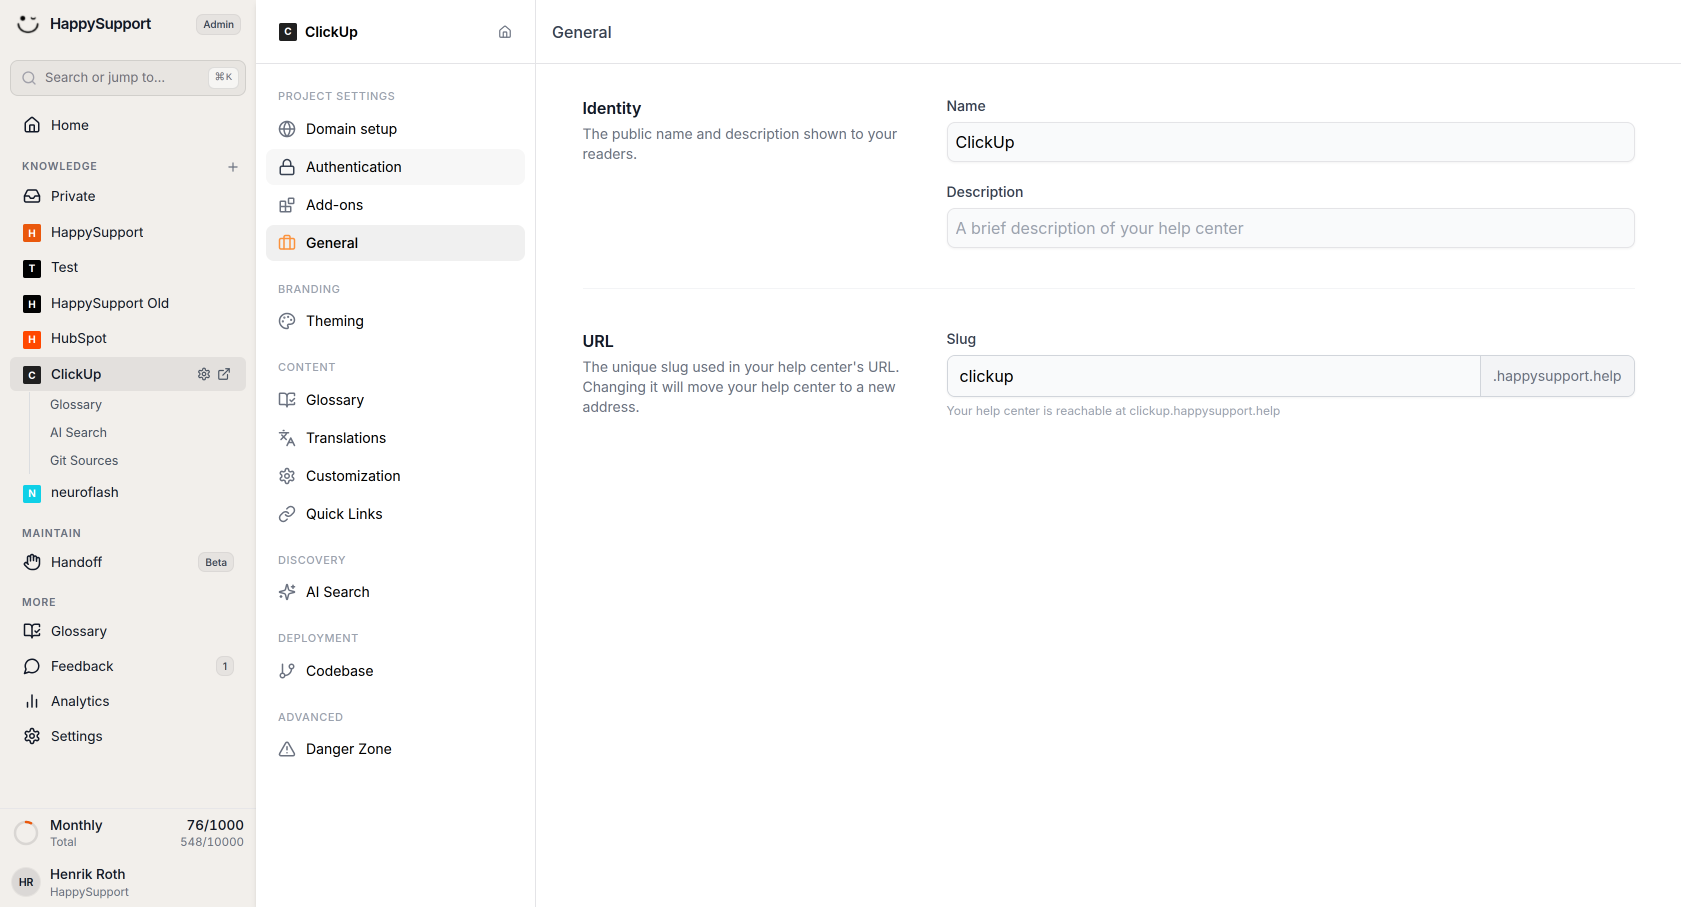Open the HubSpot project
Viewport: 1681px width, 907px height.
coord(128,338)
